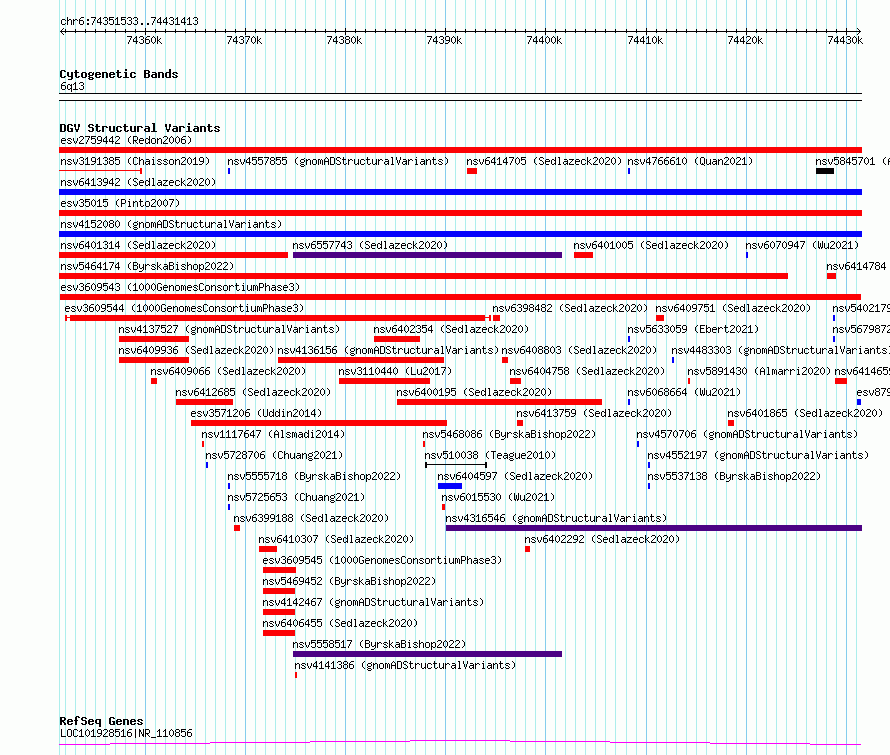The image size is (890, 755).
Task: Select the red nsv6401314 variant bar
Action: click(174, 255)
